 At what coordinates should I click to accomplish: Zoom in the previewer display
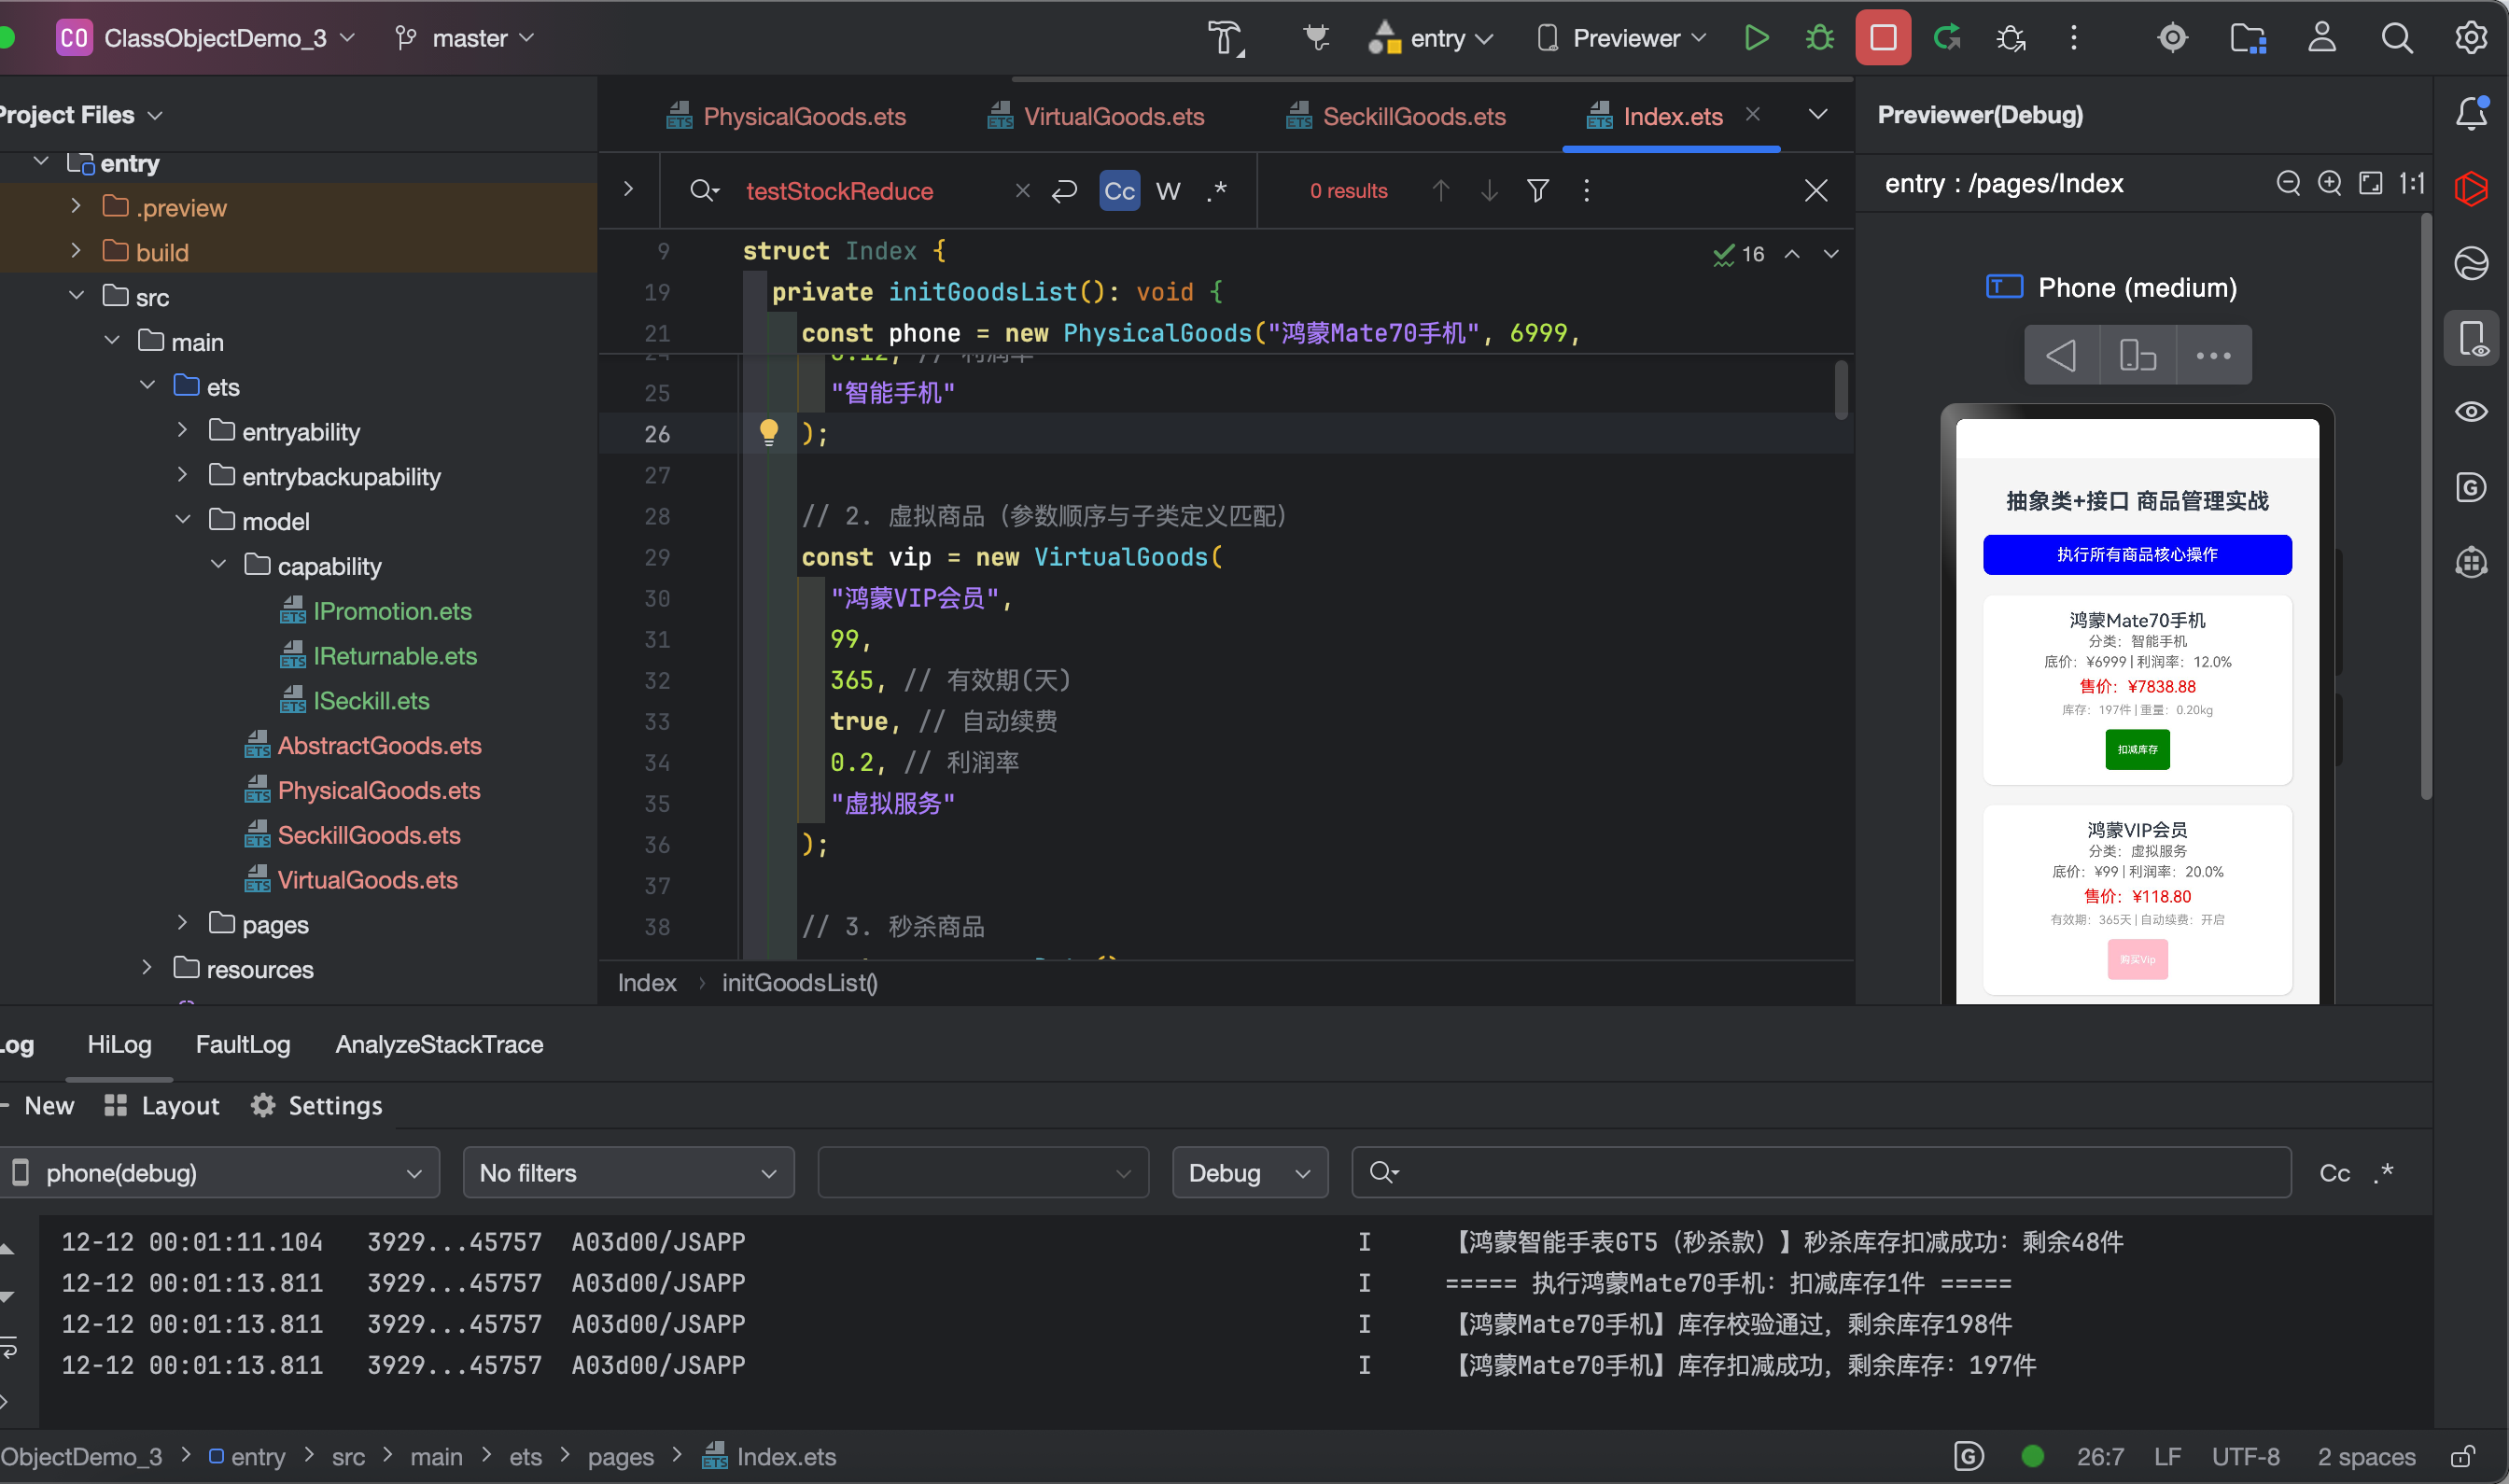[x=2329, y=183]
